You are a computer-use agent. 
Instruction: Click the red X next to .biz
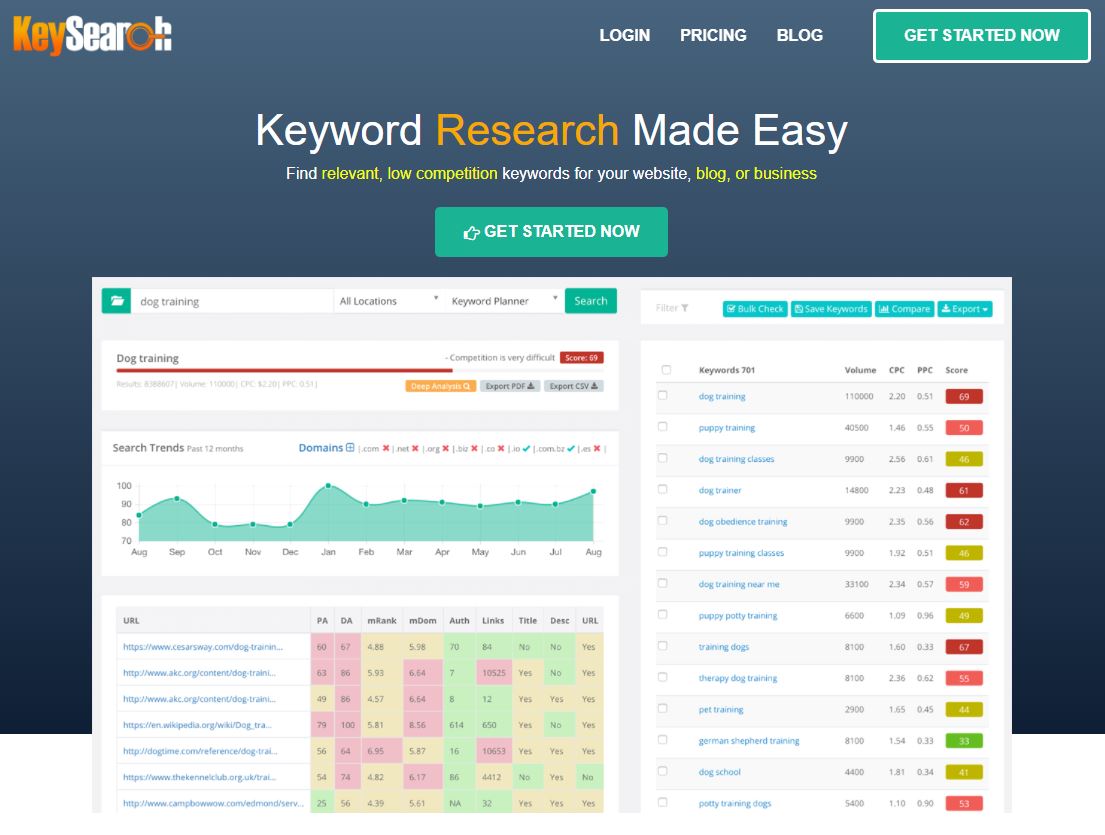(474, 448)
